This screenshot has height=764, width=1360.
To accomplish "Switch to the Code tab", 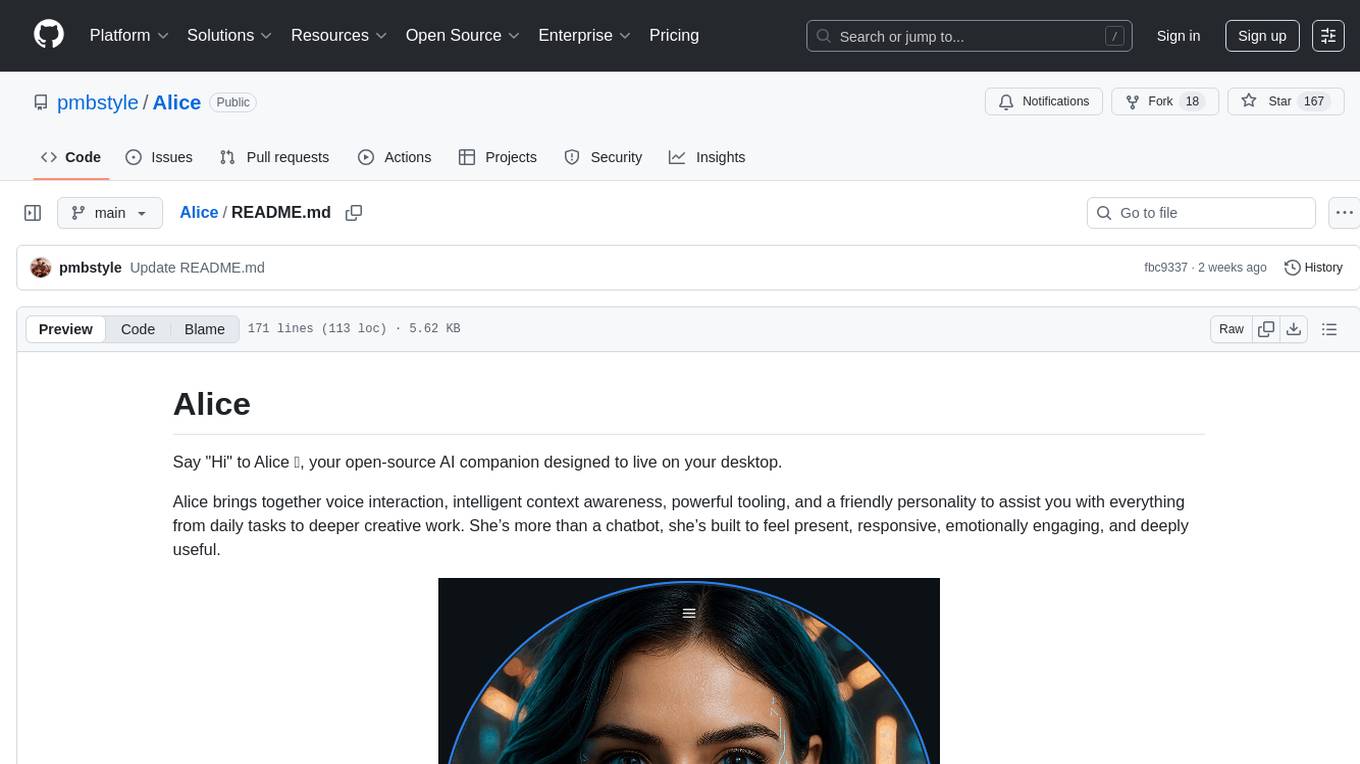I will click(x=71, y=157).
